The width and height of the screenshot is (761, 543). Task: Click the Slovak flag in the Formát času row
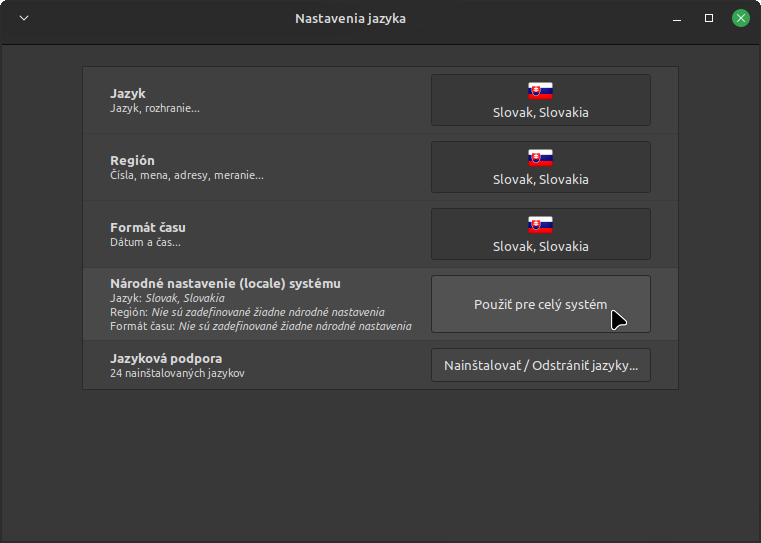540,225
